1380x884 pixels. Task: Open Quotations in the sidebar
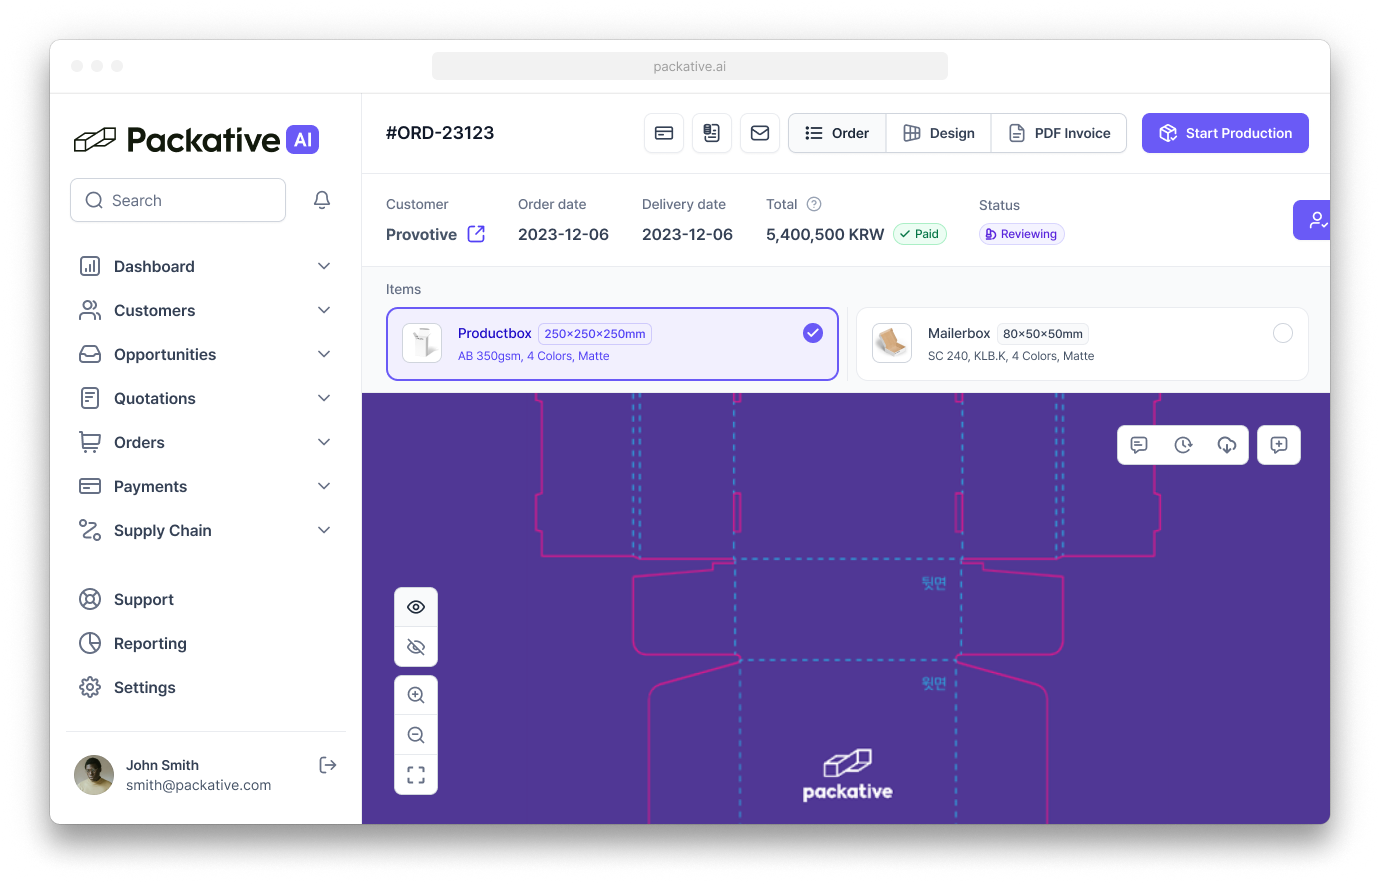pyautogui.click(x=206, y=398)
